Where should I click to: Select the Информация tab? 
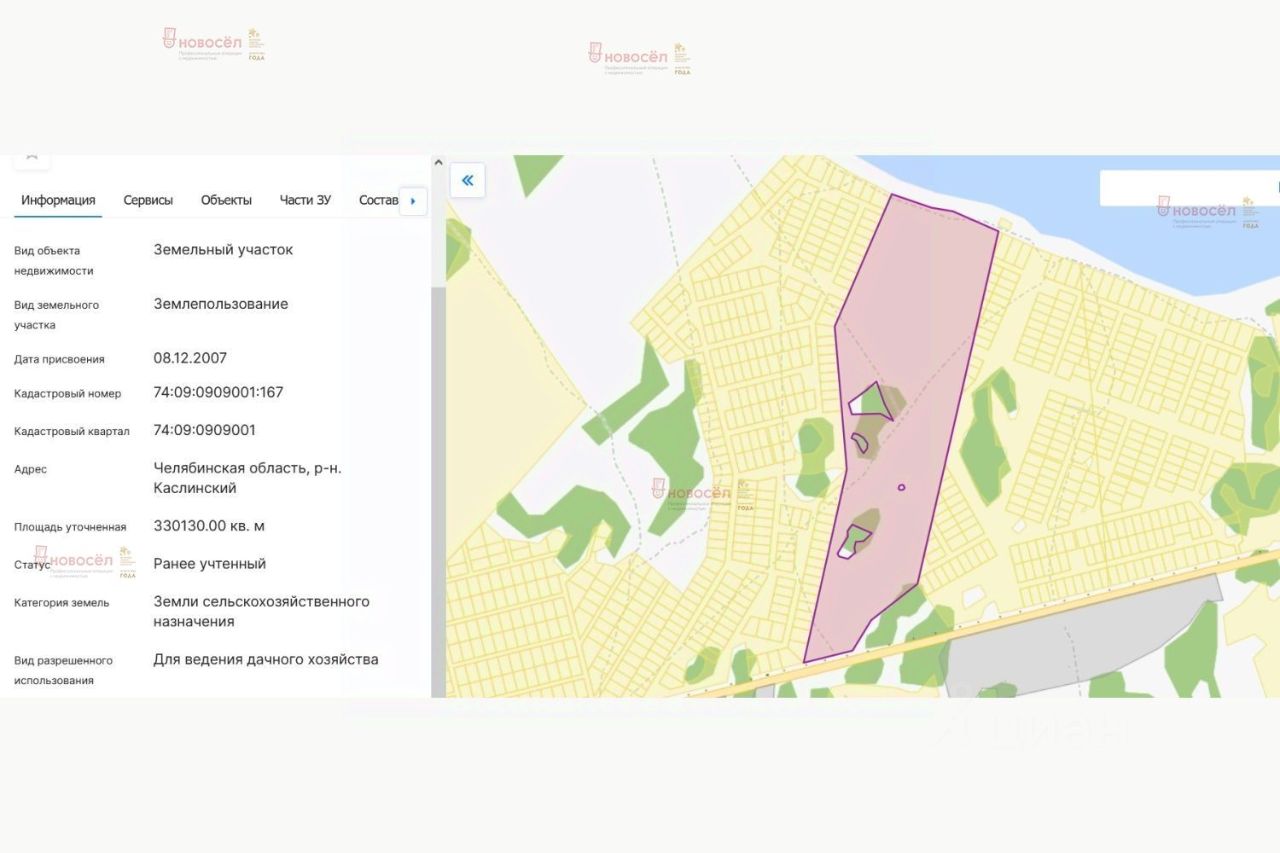tap(58, 200)
